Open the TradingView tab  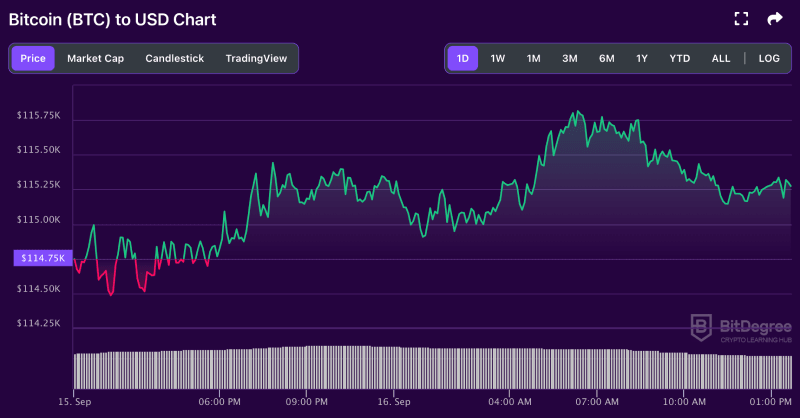(256, 58)
